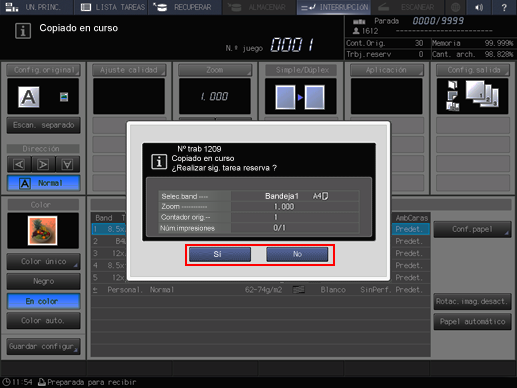
Task: Open Guardar configur. menu
Action: pyautogui.click(x=44, y=347)
